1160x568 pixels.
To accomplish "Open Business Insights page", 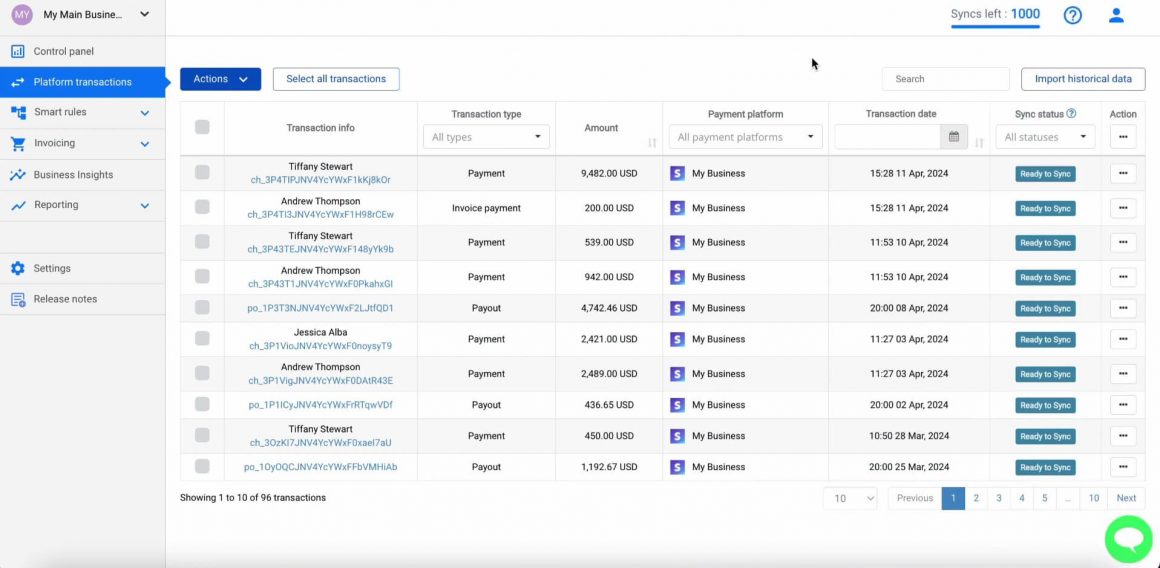I will [x=82, y=175].
